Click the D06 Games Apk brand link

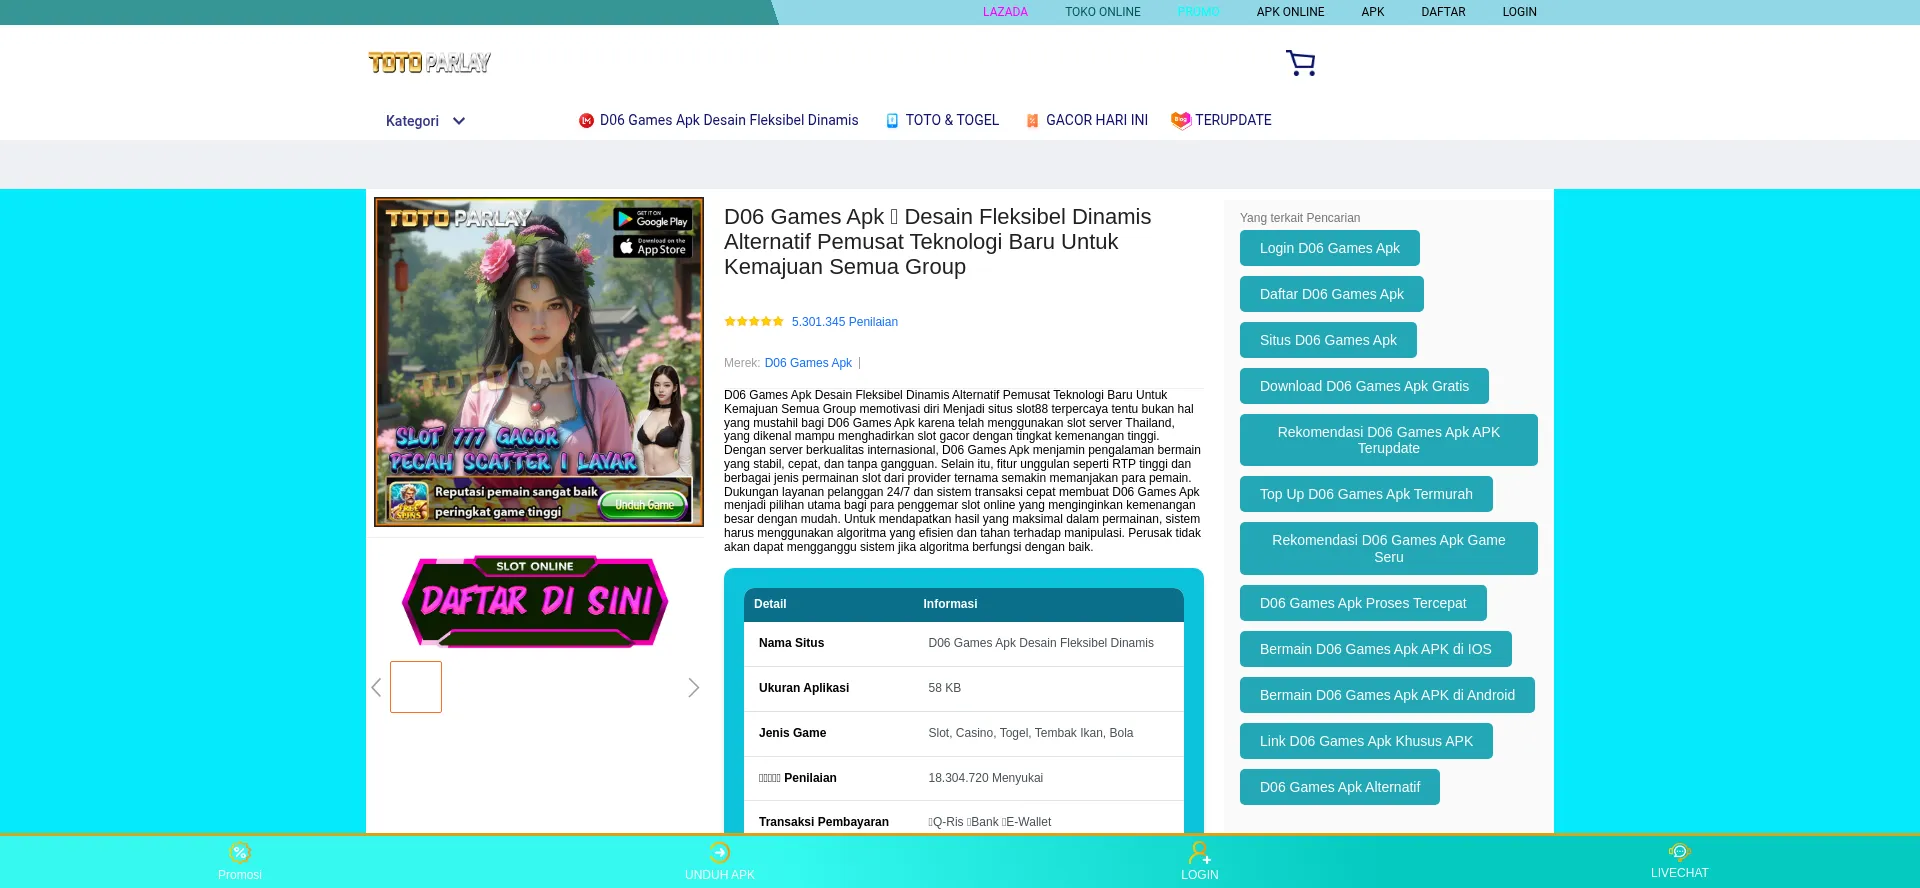[x=808, y=363]
